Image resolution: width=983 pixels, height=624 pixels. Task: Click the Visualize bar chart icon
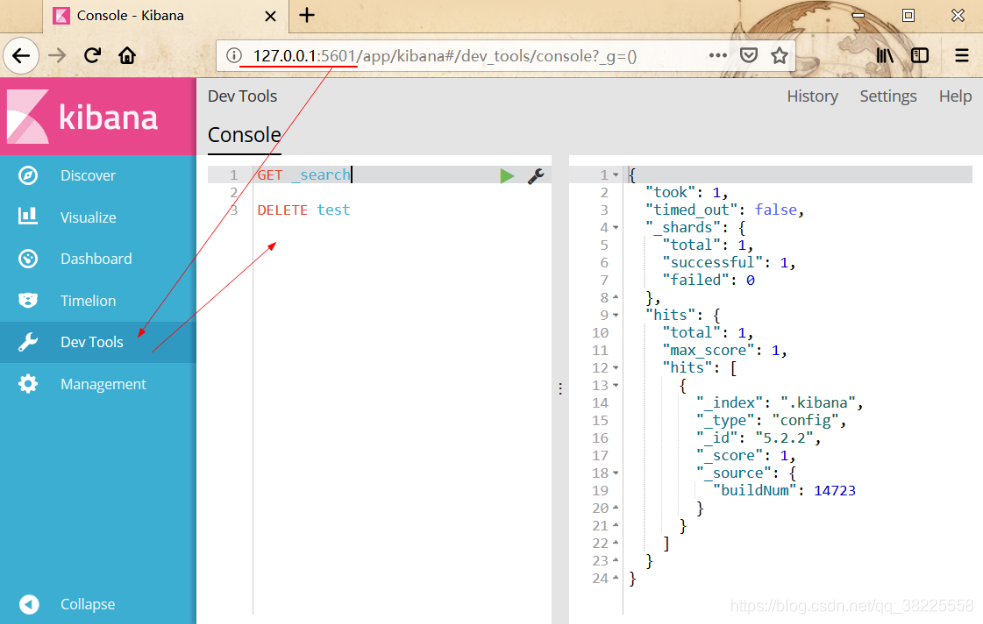pos(28,216)
